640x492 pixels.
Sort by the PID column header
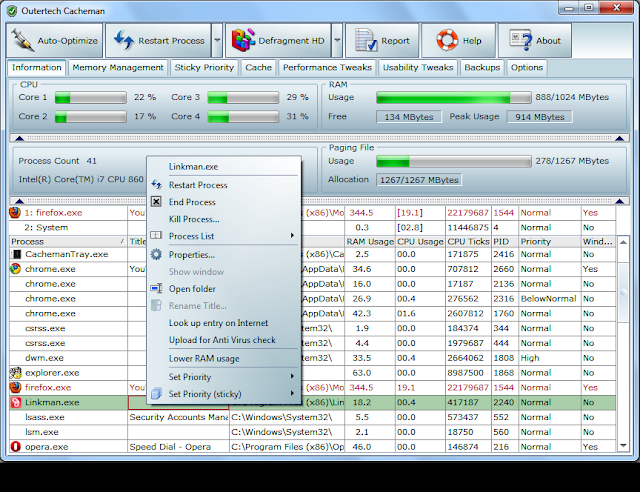point(505,241)
